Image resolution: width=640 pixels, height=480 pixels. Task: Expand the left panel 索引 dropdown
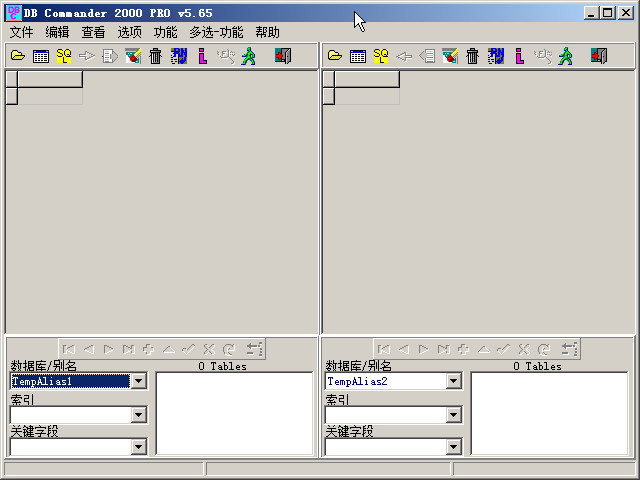pos(139,415)
